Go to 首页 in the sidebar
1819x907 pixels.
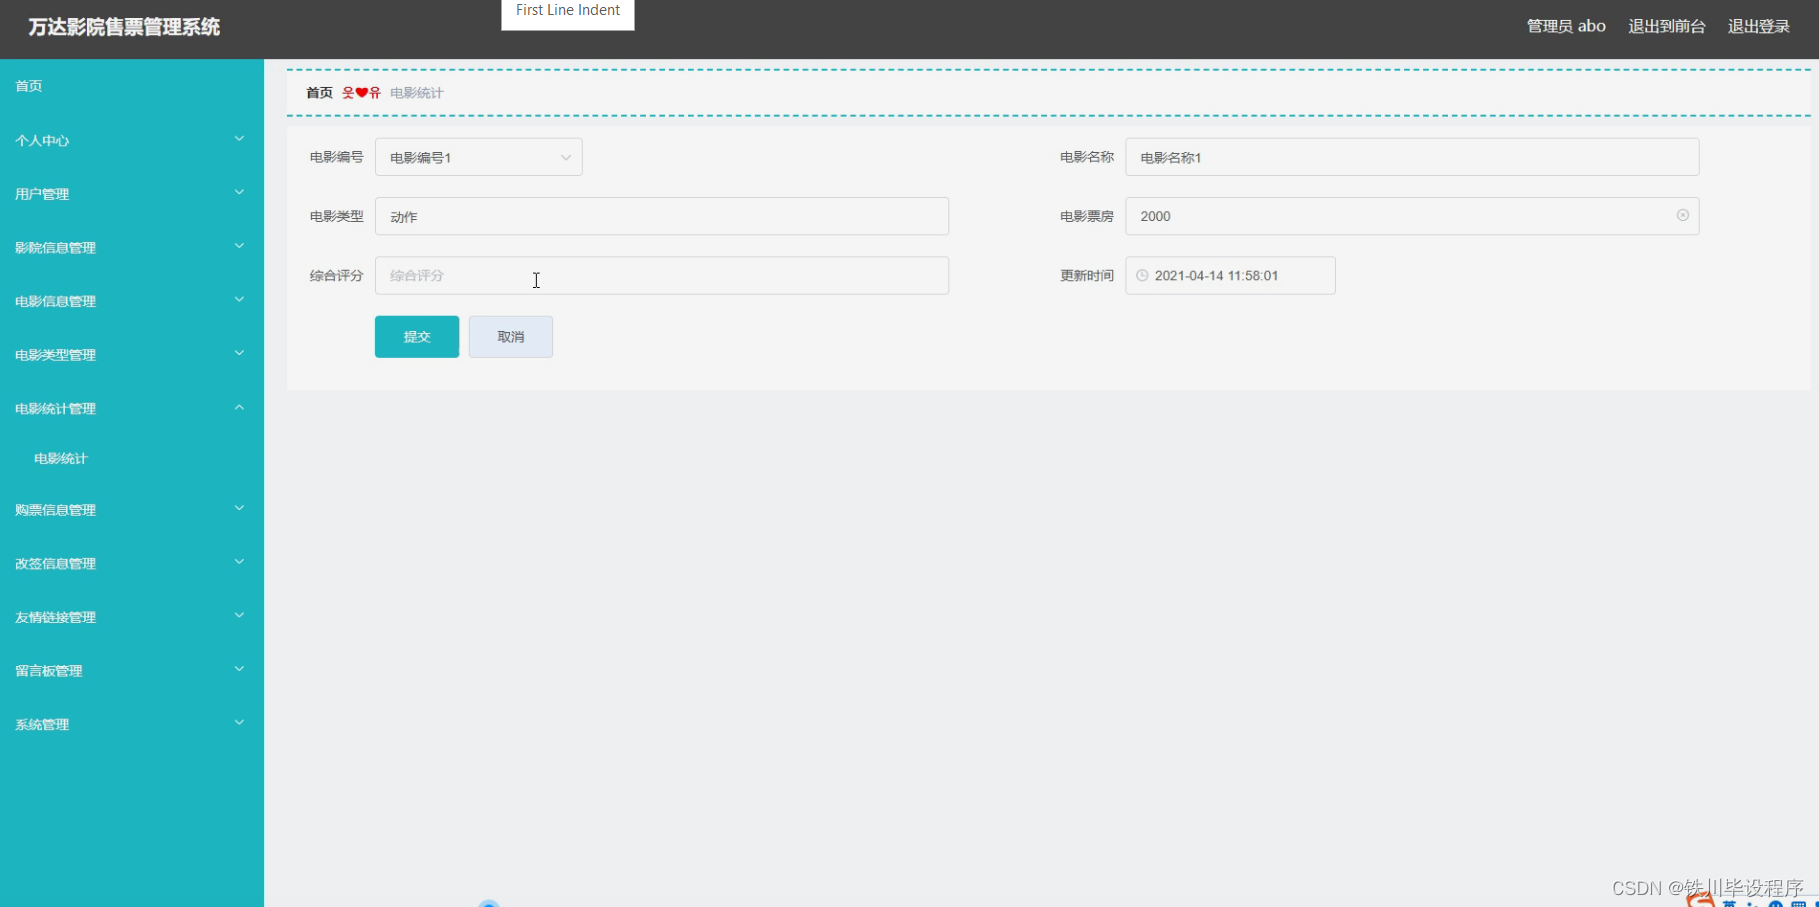[x=132, y=86]
